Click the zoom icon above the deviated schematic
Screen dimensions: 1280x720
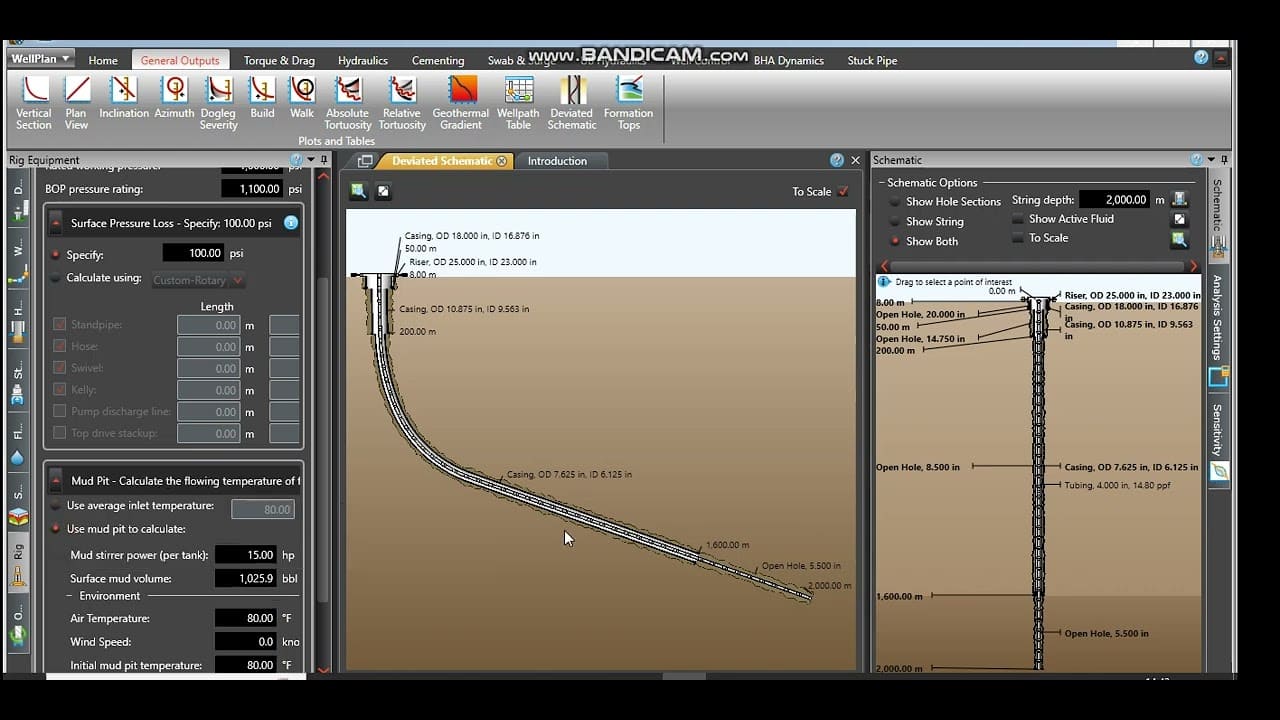(x=358, y=191)
